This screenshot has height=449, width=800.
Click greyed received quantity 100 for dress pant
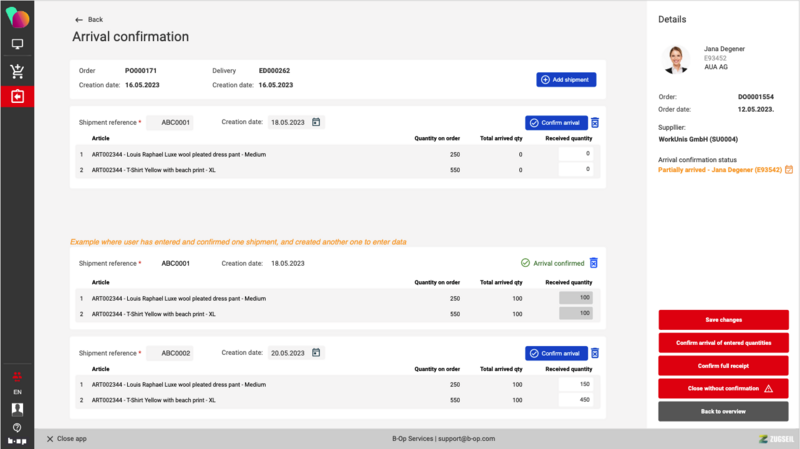click(x=576, y=297)
